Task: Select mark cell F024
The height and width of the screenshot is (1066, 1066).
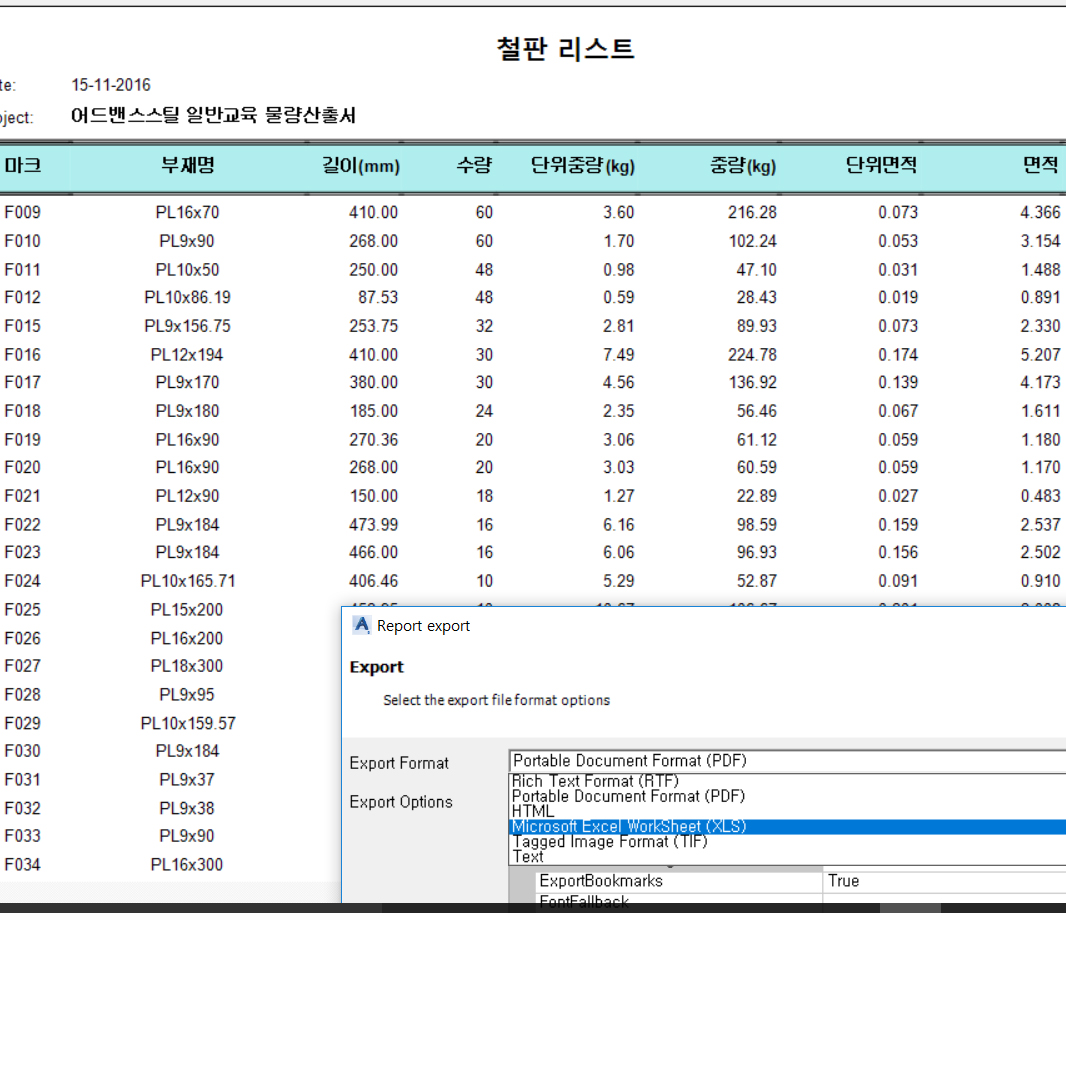Action: click(x=22, y=581)
